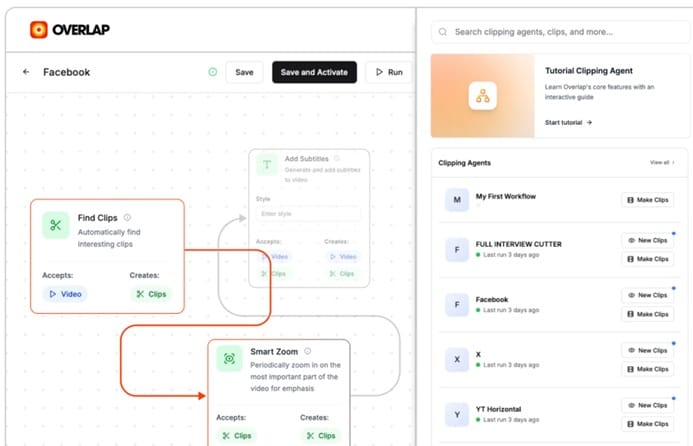Select the Add Subtitles text icon
The width and height of the screenshot is (693, 446).
pyautogui.click(x=267, y=165)
